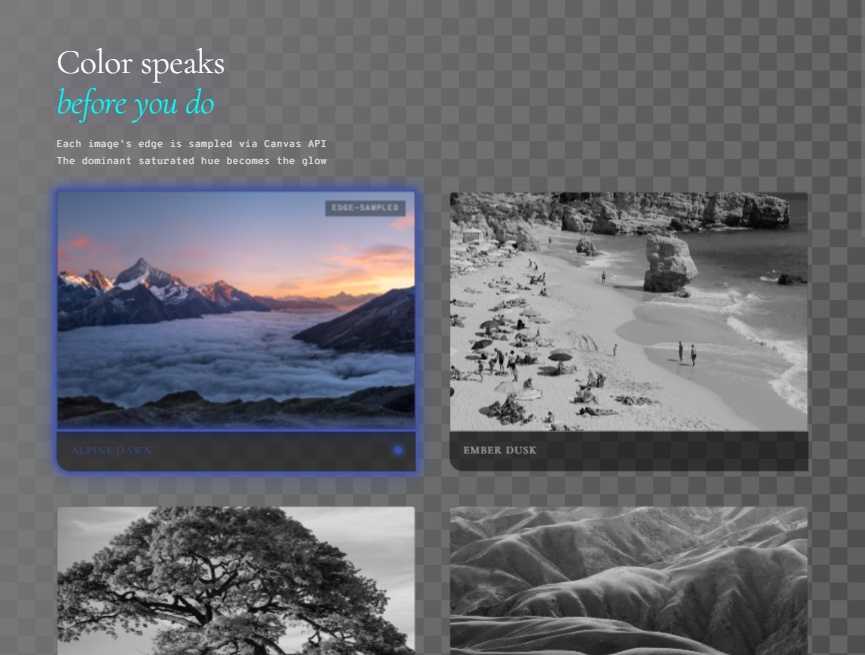Click the dark caption bar under the beach photo
The height and width of the screenshot is (655, 865).
click(x=629, y=451)
